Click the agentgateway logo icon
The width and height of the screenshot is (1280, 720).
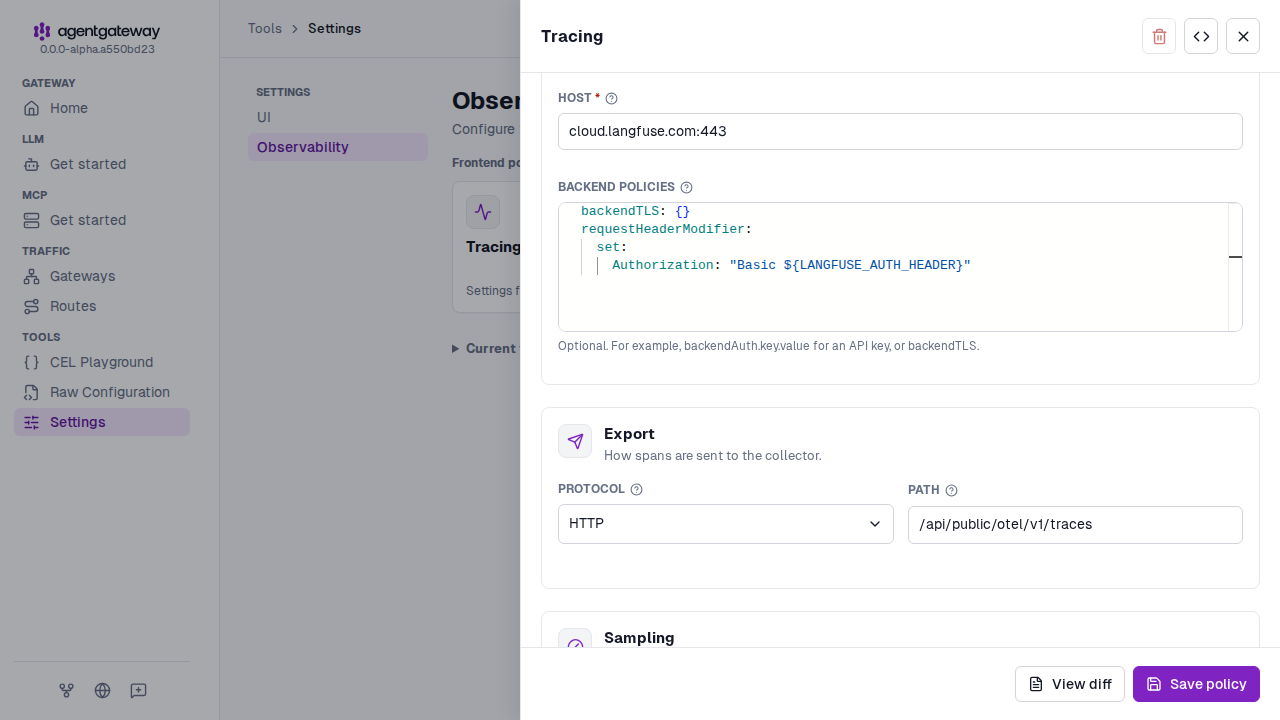tap(42, 31)
